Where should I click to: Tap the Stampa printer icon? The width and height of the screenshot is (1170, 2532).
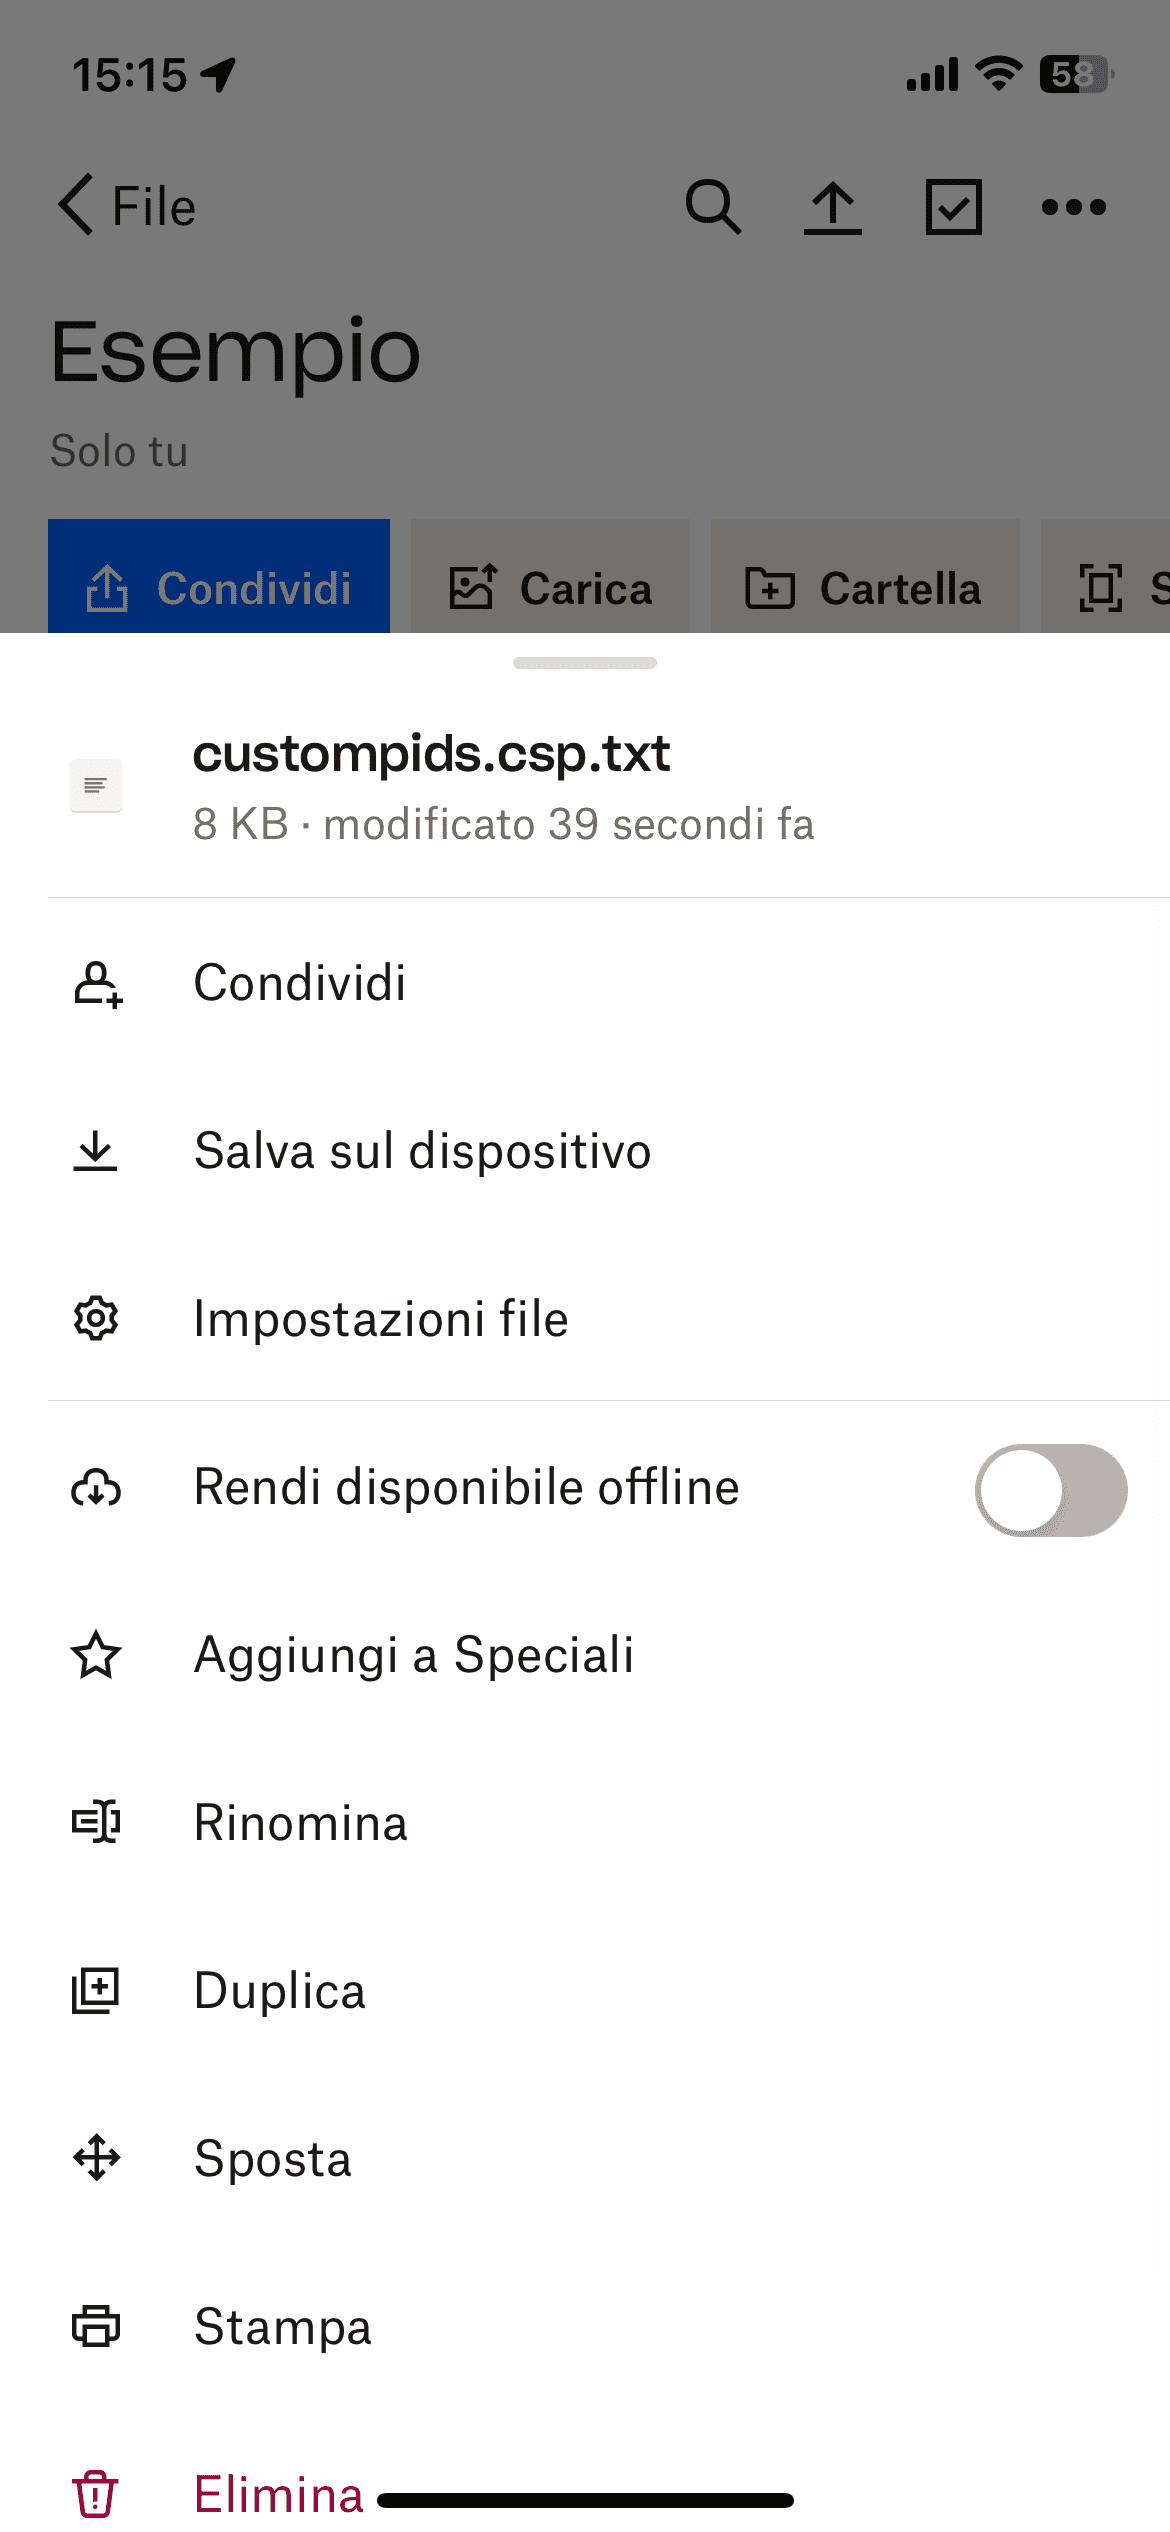(96, 2326)
